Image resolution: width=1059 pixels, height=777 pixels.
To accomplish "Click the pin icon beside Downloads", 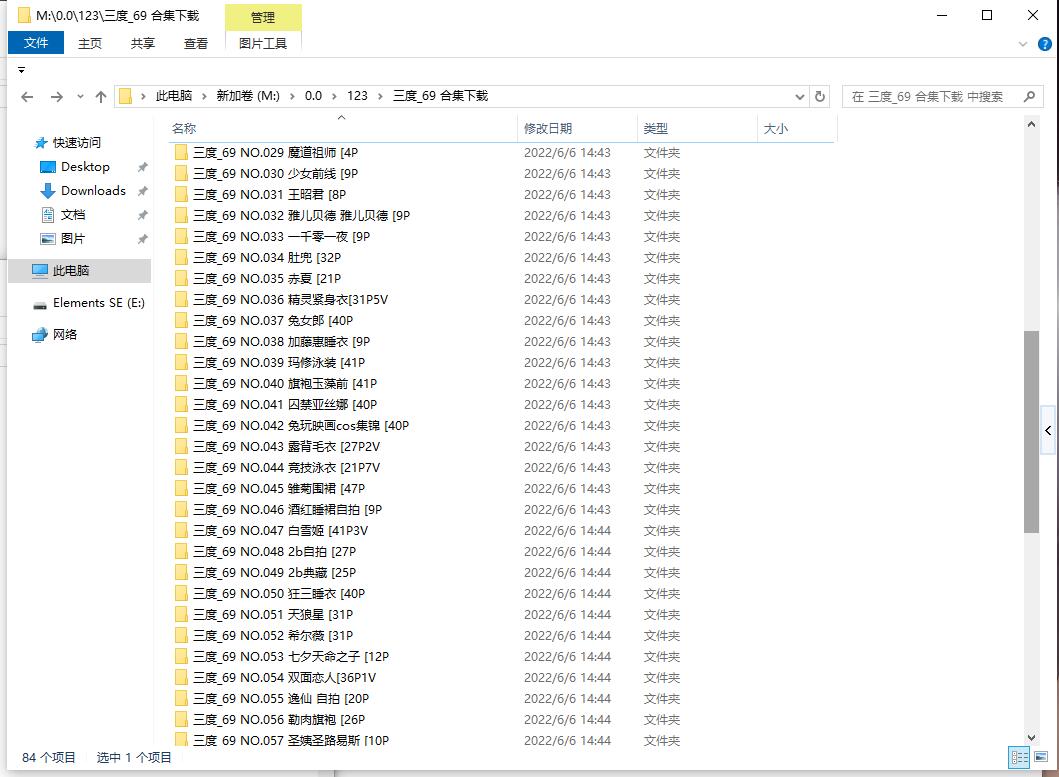I will tap(143, 191).
